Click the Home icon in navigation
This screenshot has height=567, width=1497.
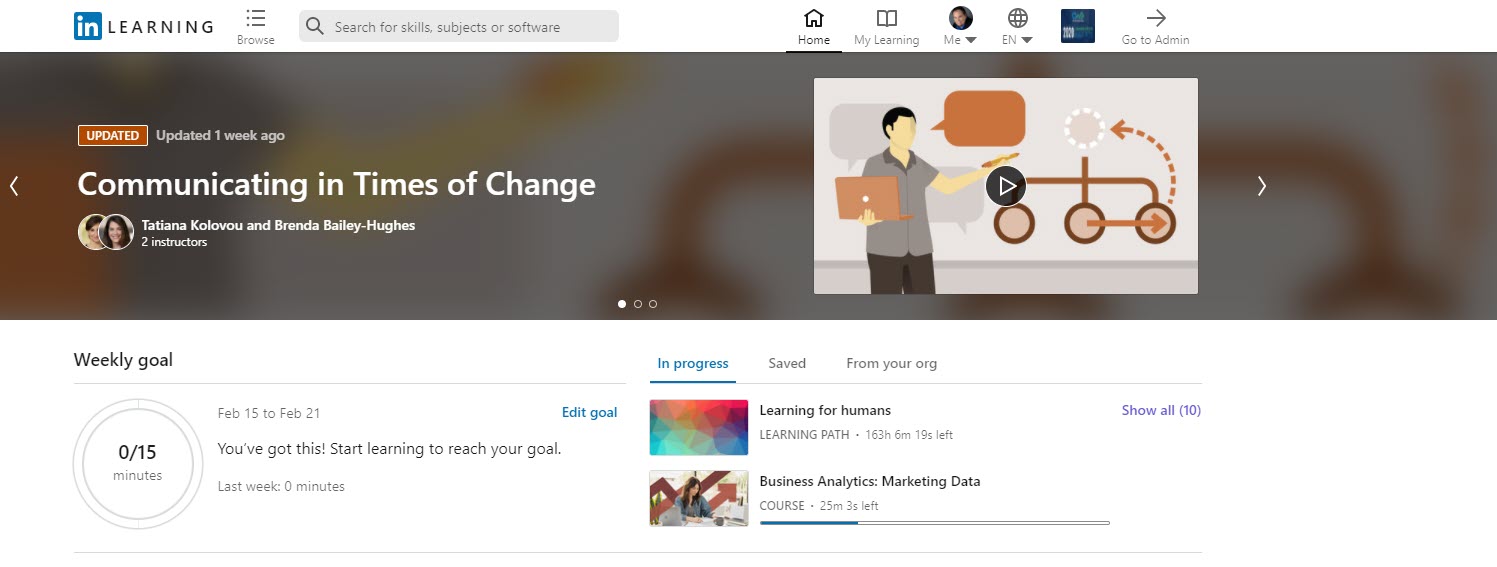(814, 18)
